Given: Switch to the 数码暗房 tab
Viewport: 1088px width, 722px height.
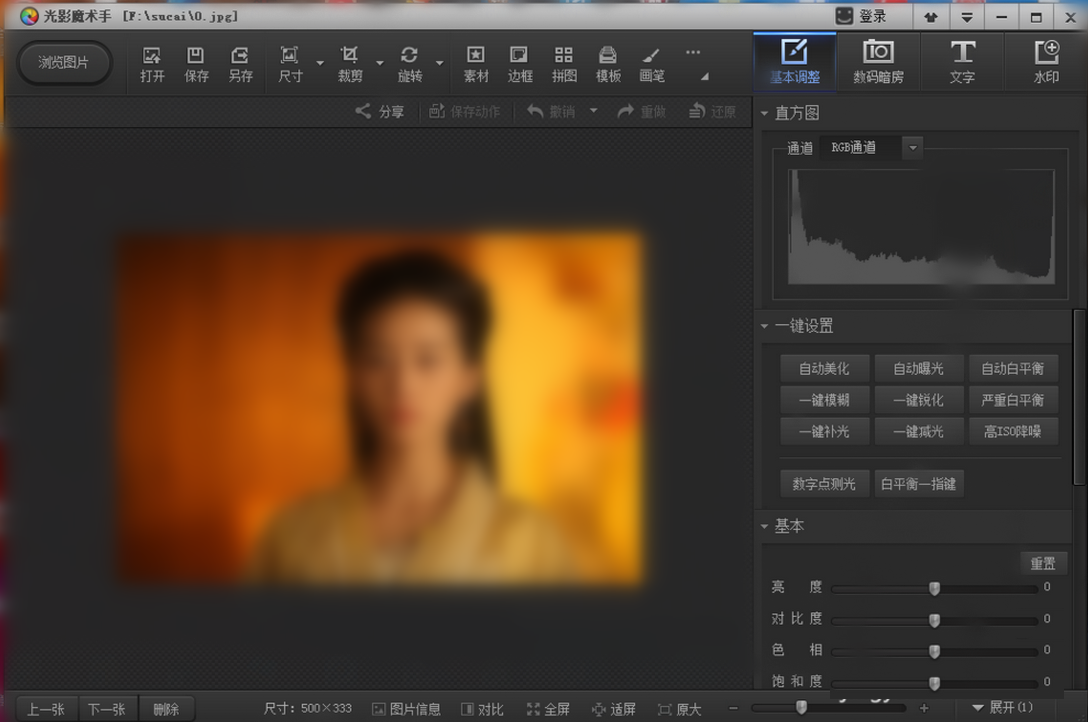Looking at the screenshot, I should 878,61.
